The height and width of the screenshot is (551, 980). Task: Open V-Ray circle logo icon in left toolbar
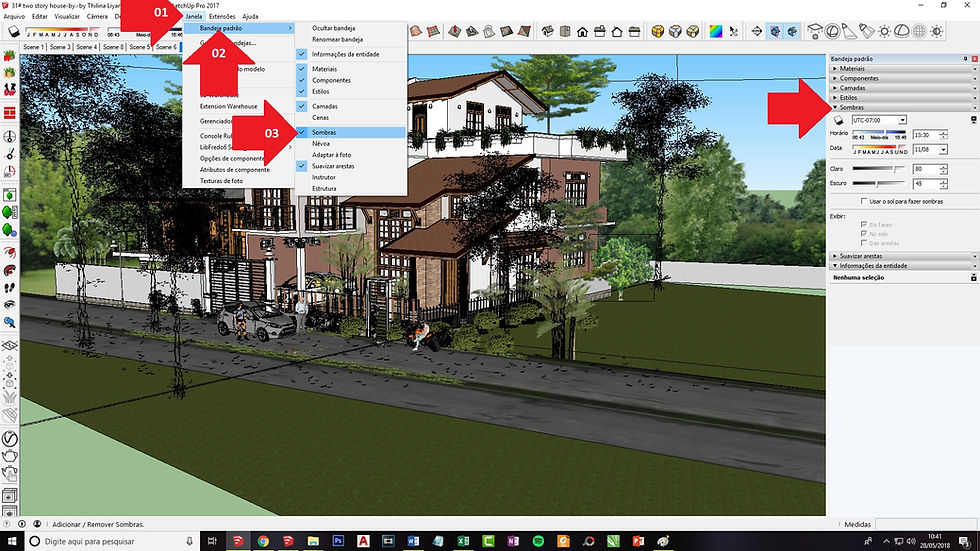tap(9, 439)
